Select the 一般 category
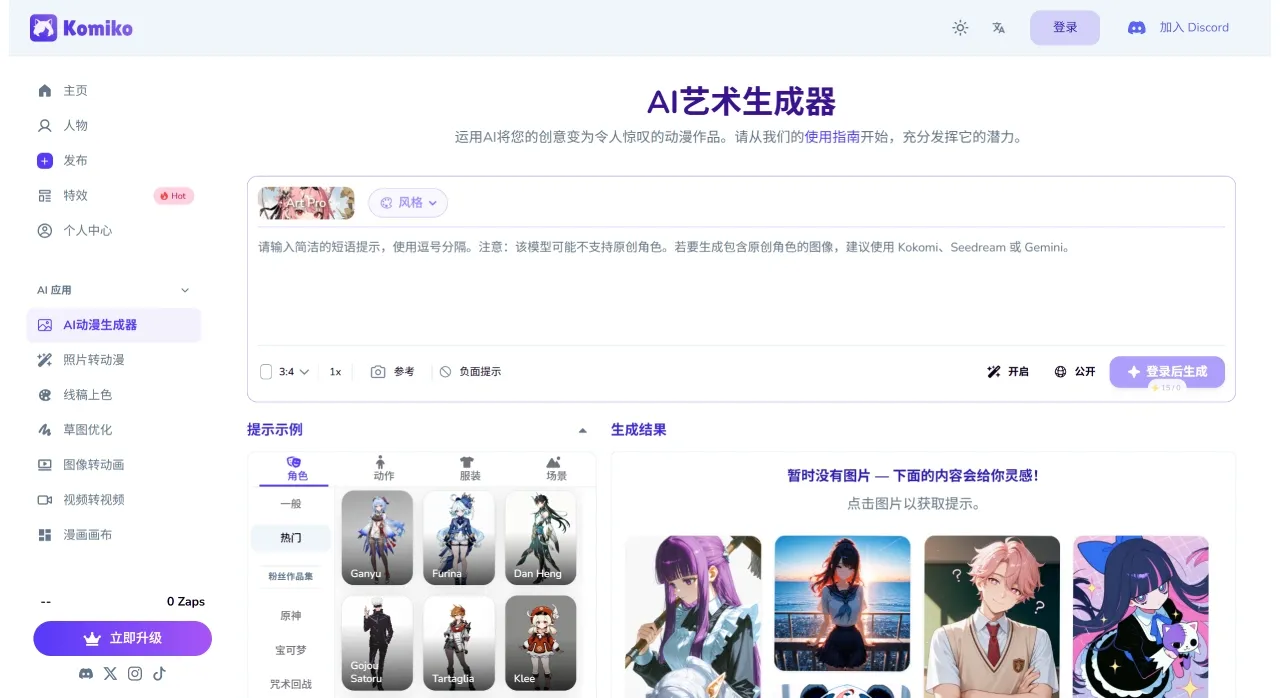1280x698 pixels. [x=290, y=505]
